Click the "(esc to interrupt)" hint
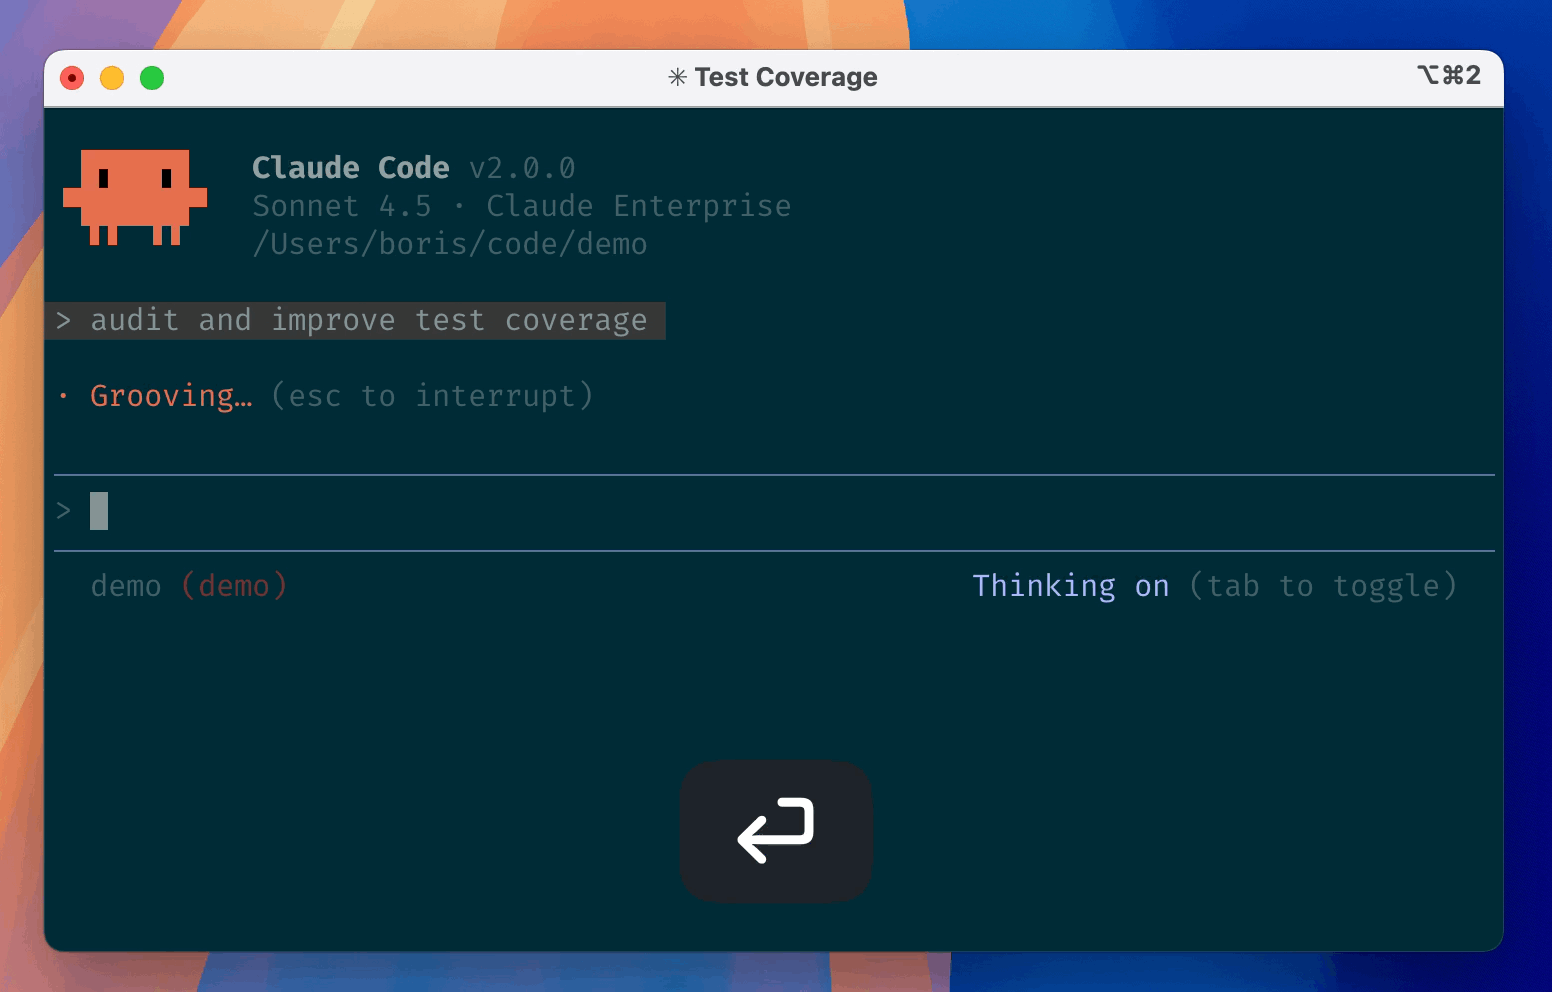Image resolution: width=1552 pixels, height=992 pixels. [432, 396]
